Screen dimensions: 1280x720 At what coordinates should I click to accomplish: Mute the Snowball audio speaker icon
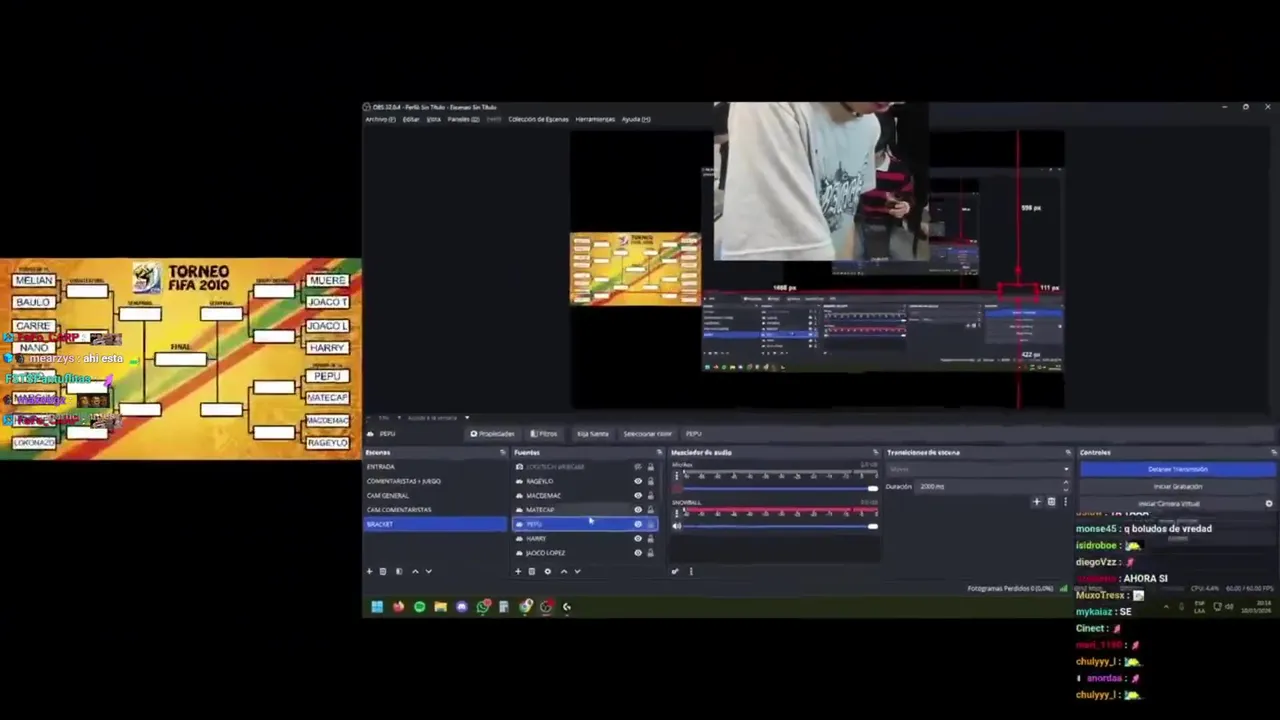tap(676, 526)
